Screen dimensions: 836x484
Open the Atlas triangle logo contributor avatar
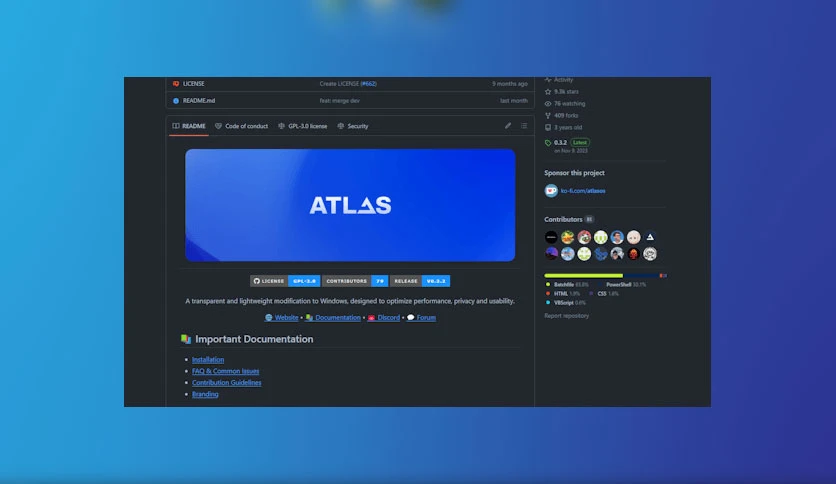point(650,237)
